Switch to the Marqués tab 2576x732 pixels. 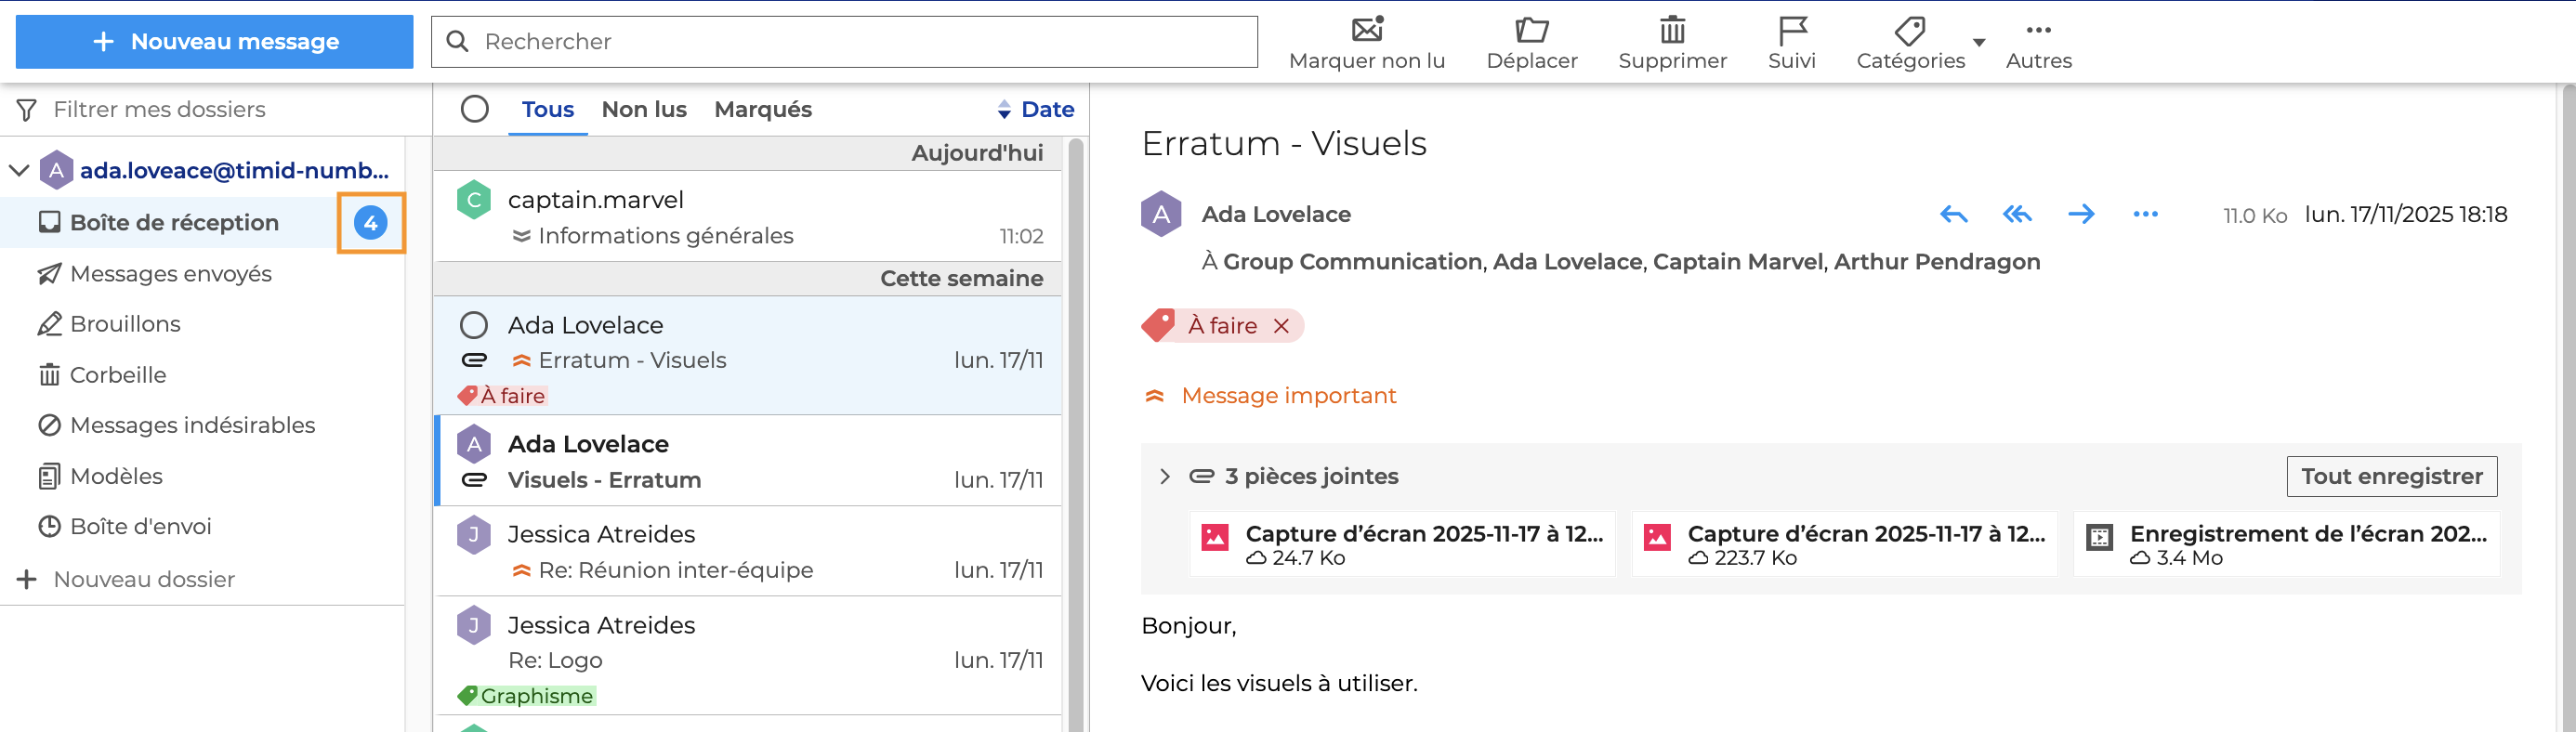point(762,109)
